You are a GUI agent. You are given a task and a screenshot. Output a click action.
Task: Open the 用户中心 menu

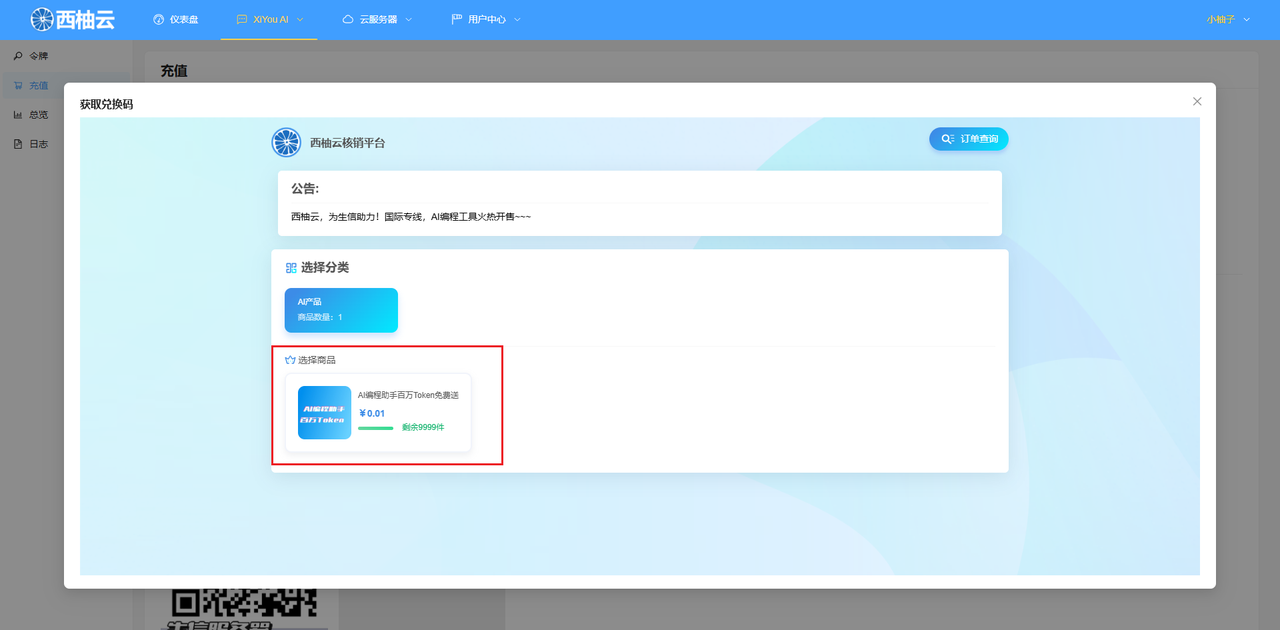485,19
